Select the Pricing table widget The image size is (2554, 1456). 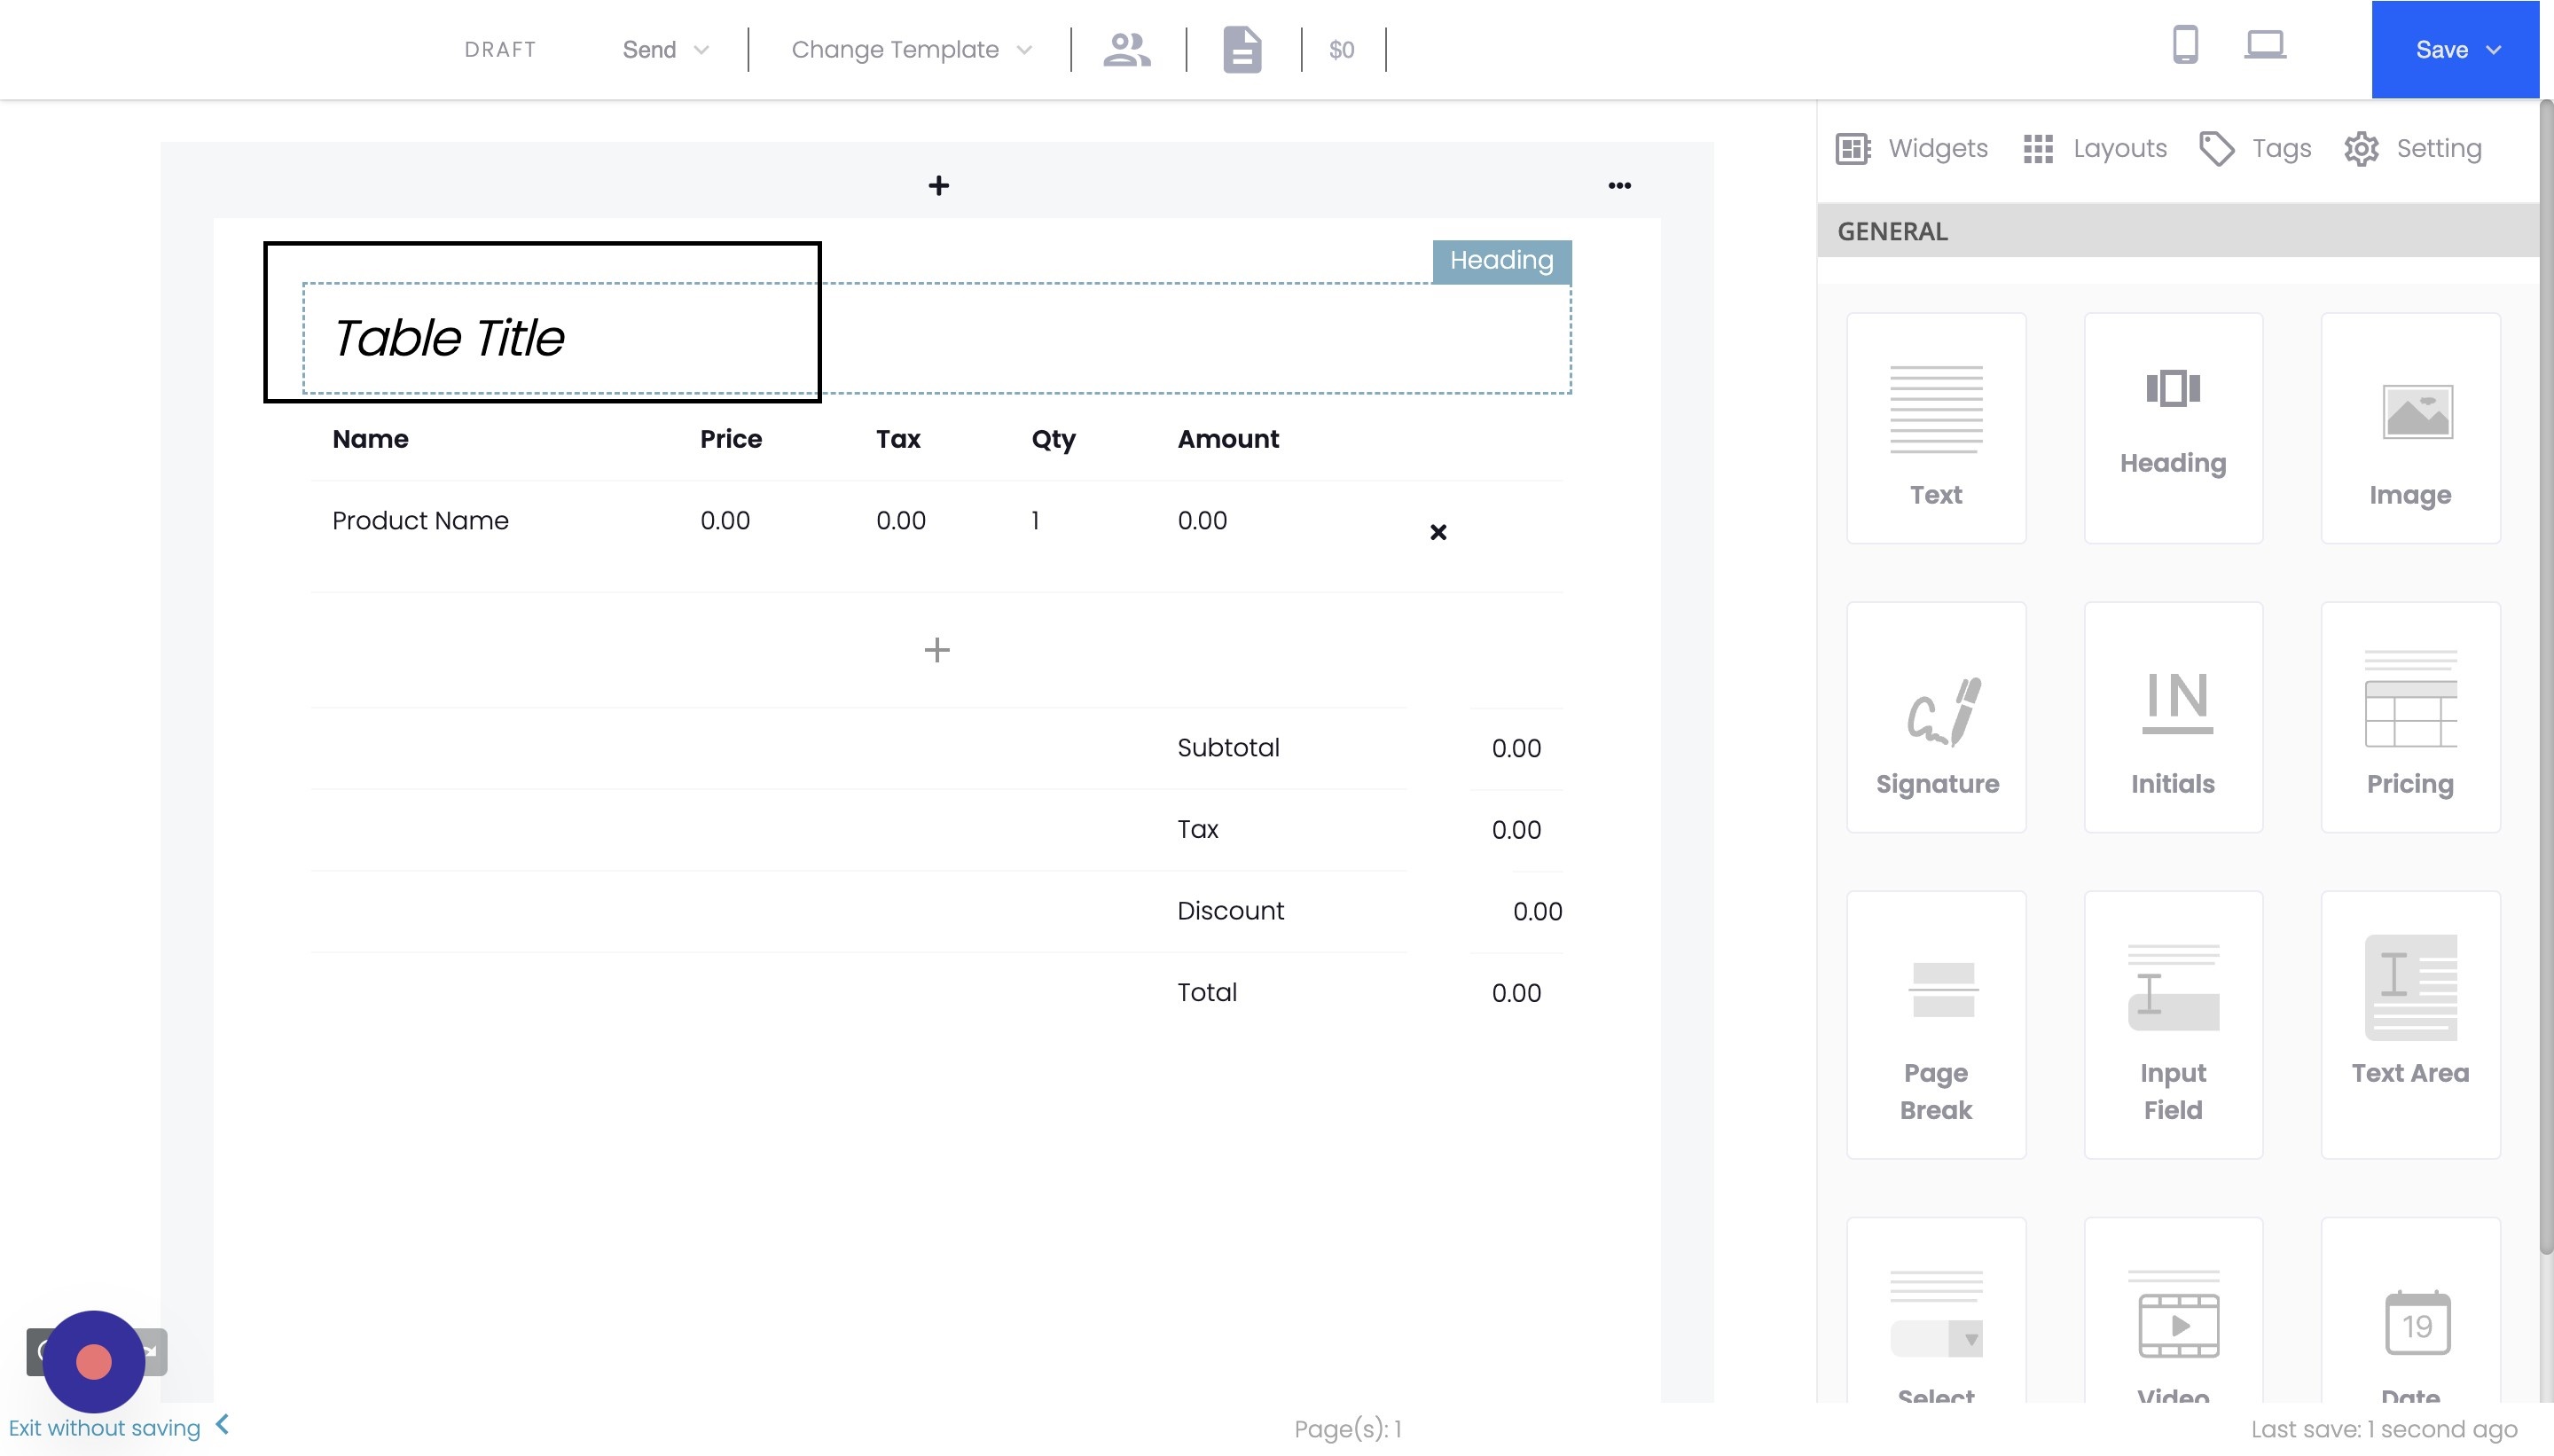click(2409, 717)
